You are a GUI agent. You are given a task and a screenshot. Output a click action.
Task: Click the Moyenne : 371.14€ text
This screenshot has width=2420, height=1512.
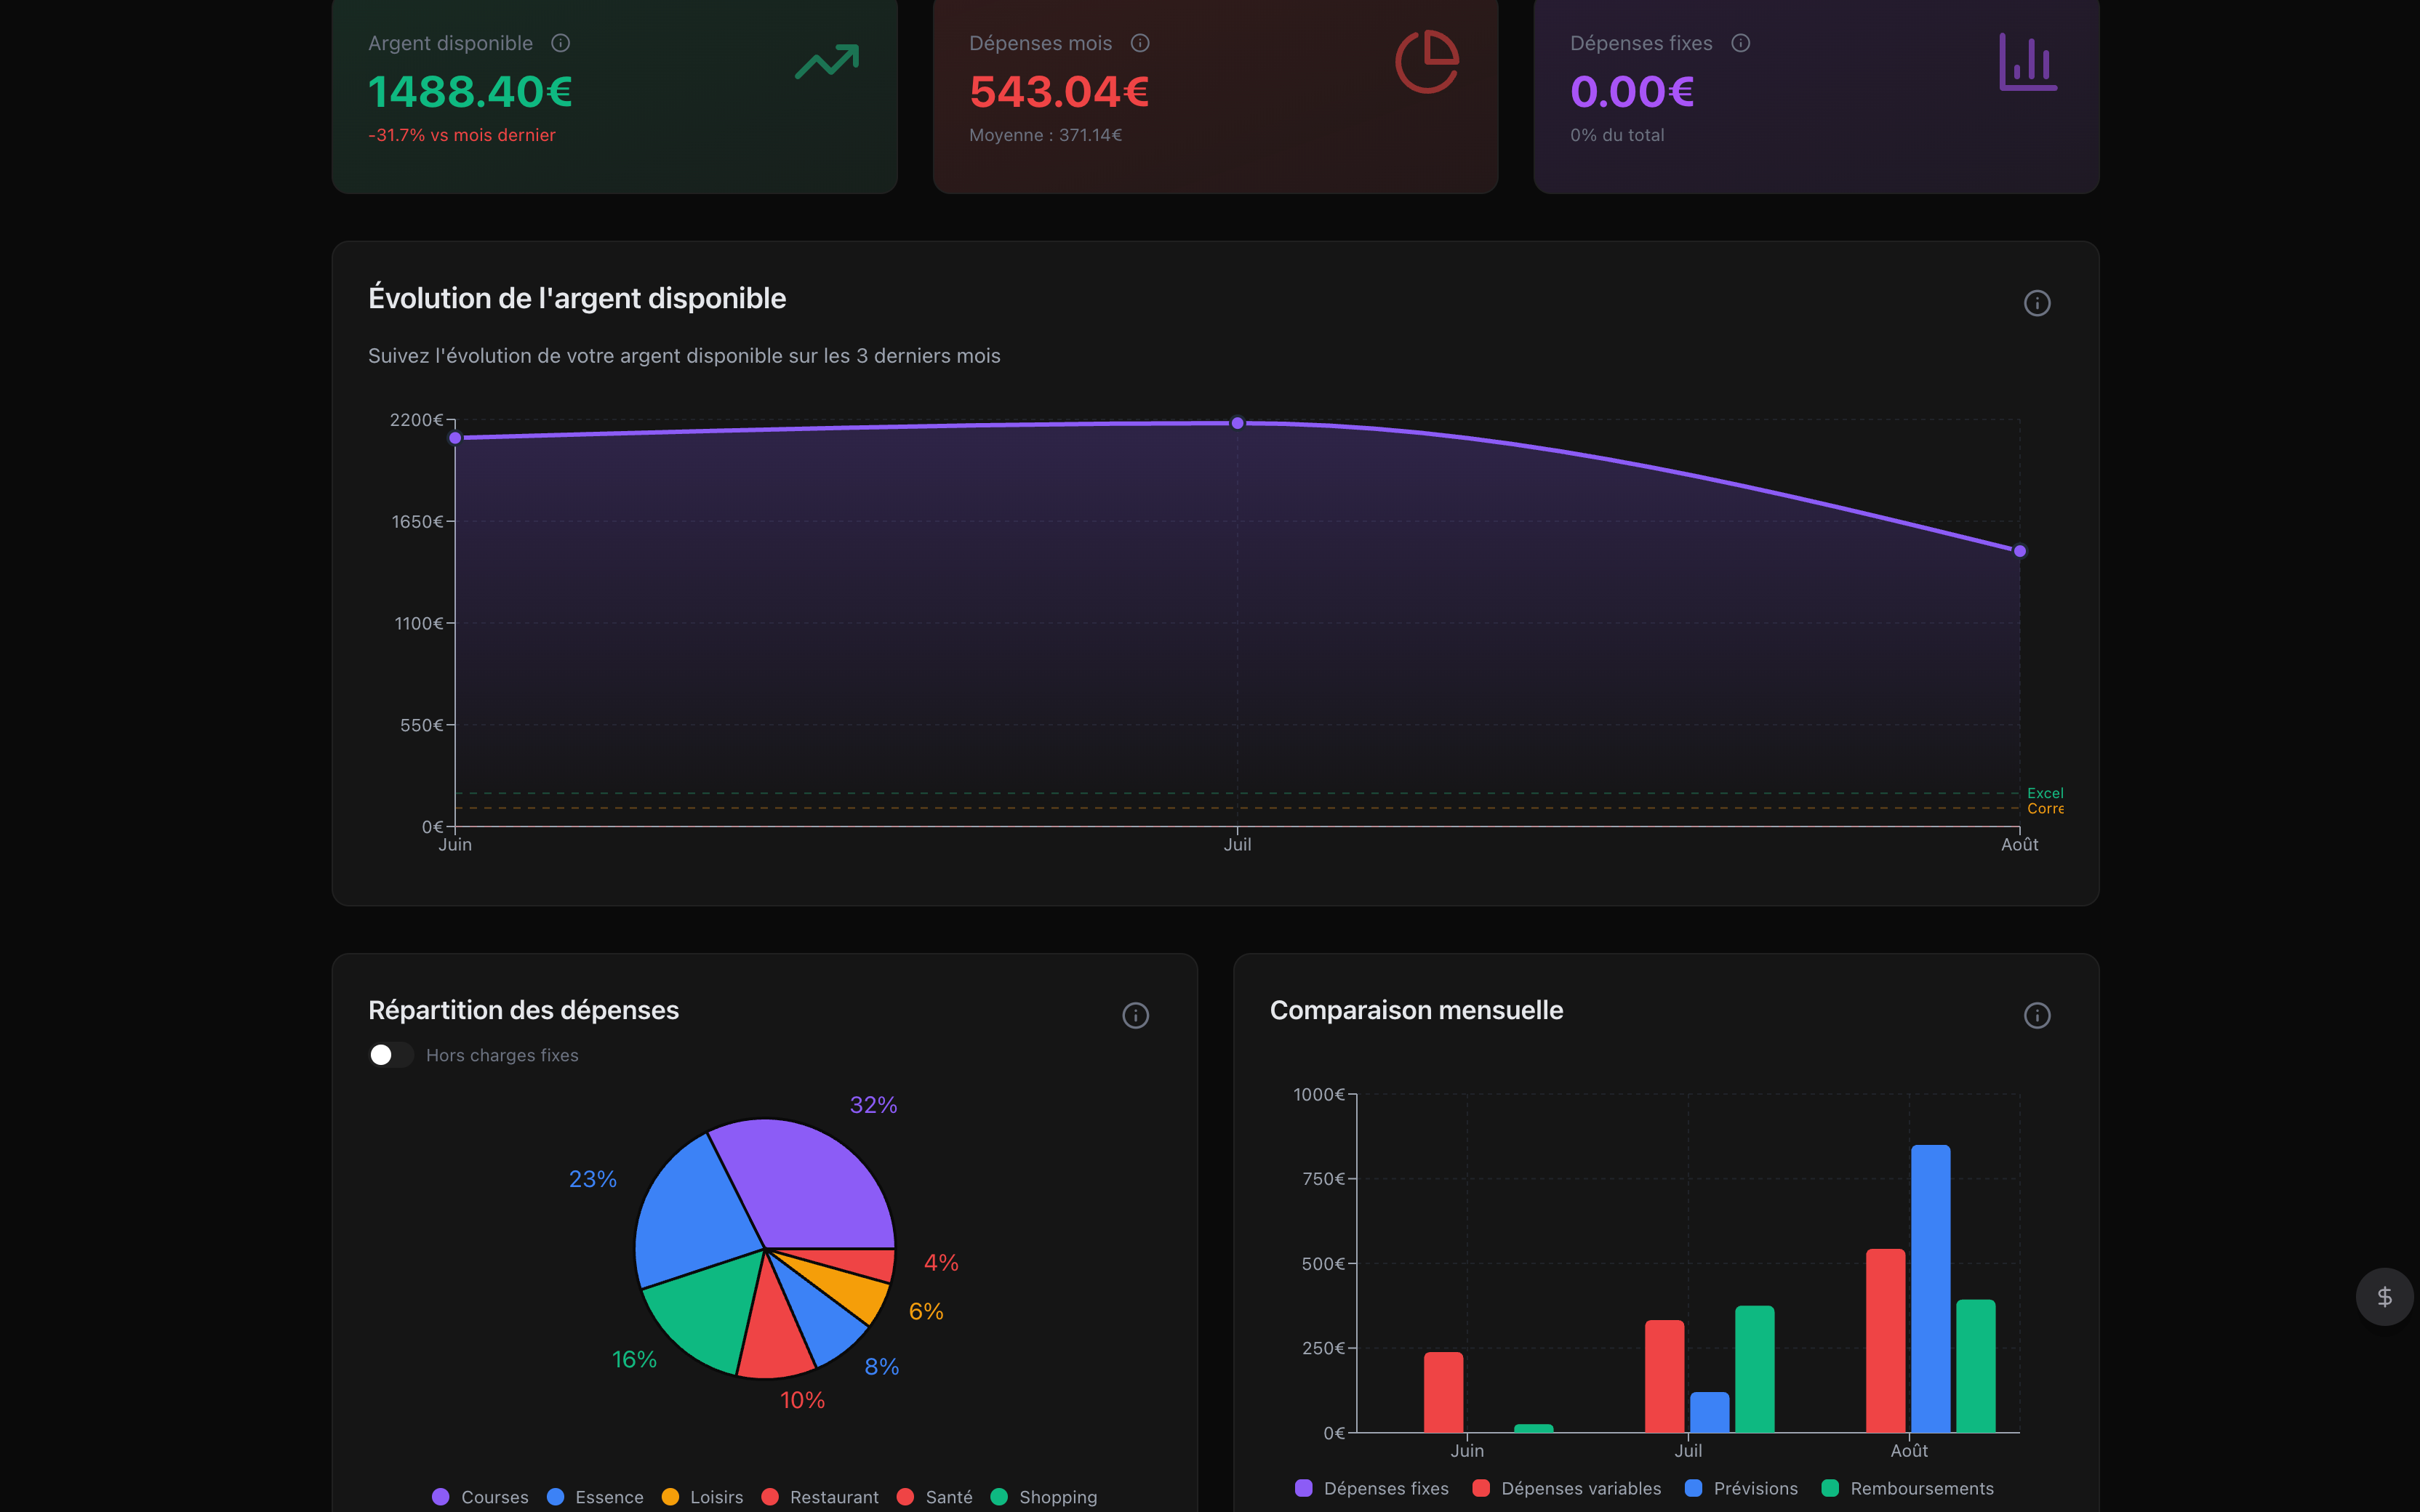(x=1045, y=135)
